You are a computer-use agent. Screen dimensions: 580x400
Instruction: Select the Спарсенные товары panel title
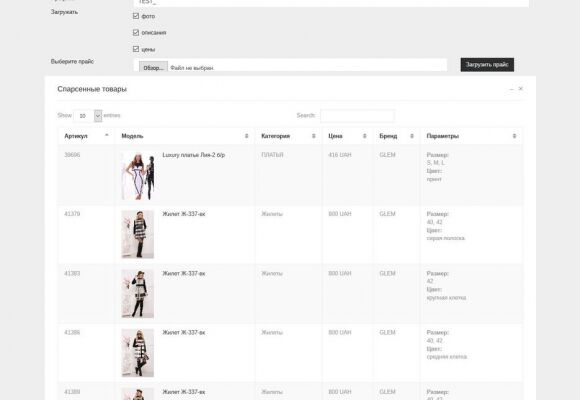pyautogui.click(x=92, y=89)
